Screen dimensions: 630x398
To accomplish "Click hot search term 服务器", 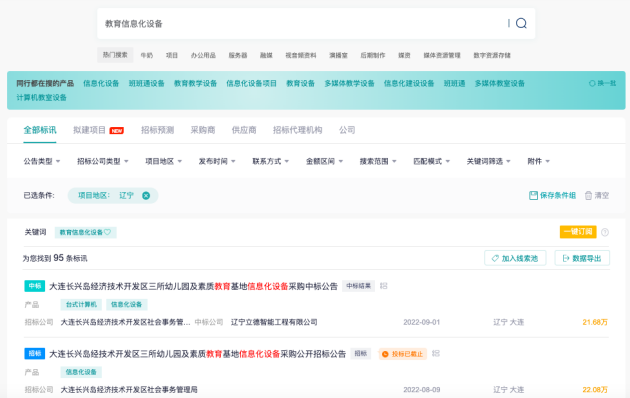I will [238, 55].
